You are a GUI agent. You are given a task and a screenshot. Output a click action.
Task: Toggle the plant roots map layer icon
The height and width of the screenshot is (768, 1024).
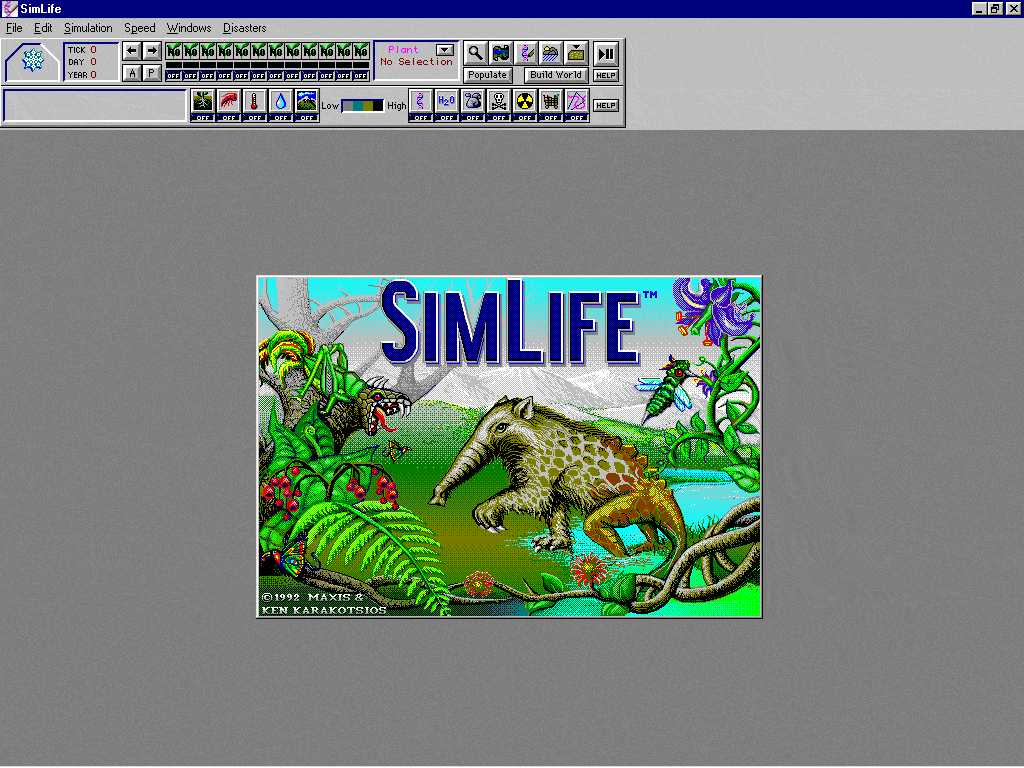point(202,101)
